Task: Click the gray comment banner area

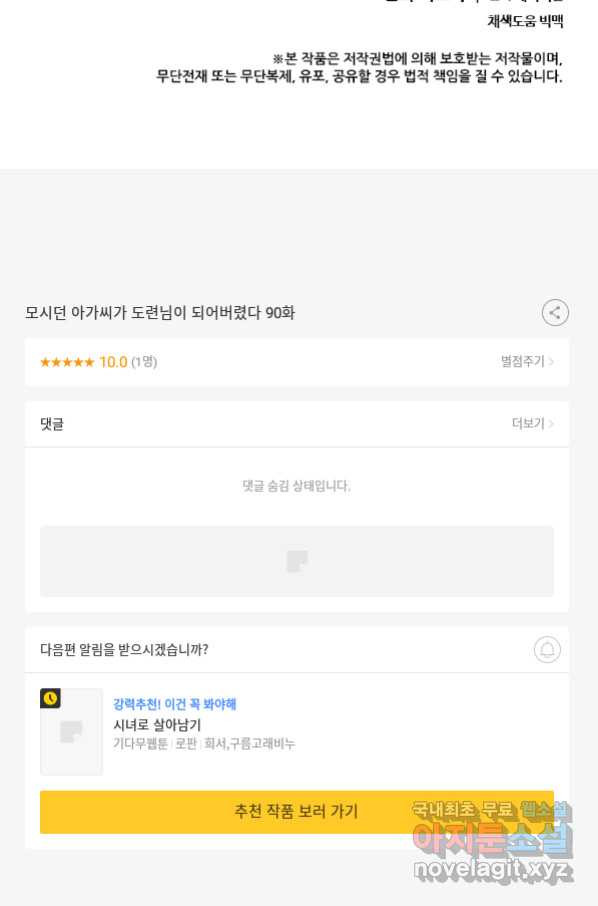Action: point(297,561)
